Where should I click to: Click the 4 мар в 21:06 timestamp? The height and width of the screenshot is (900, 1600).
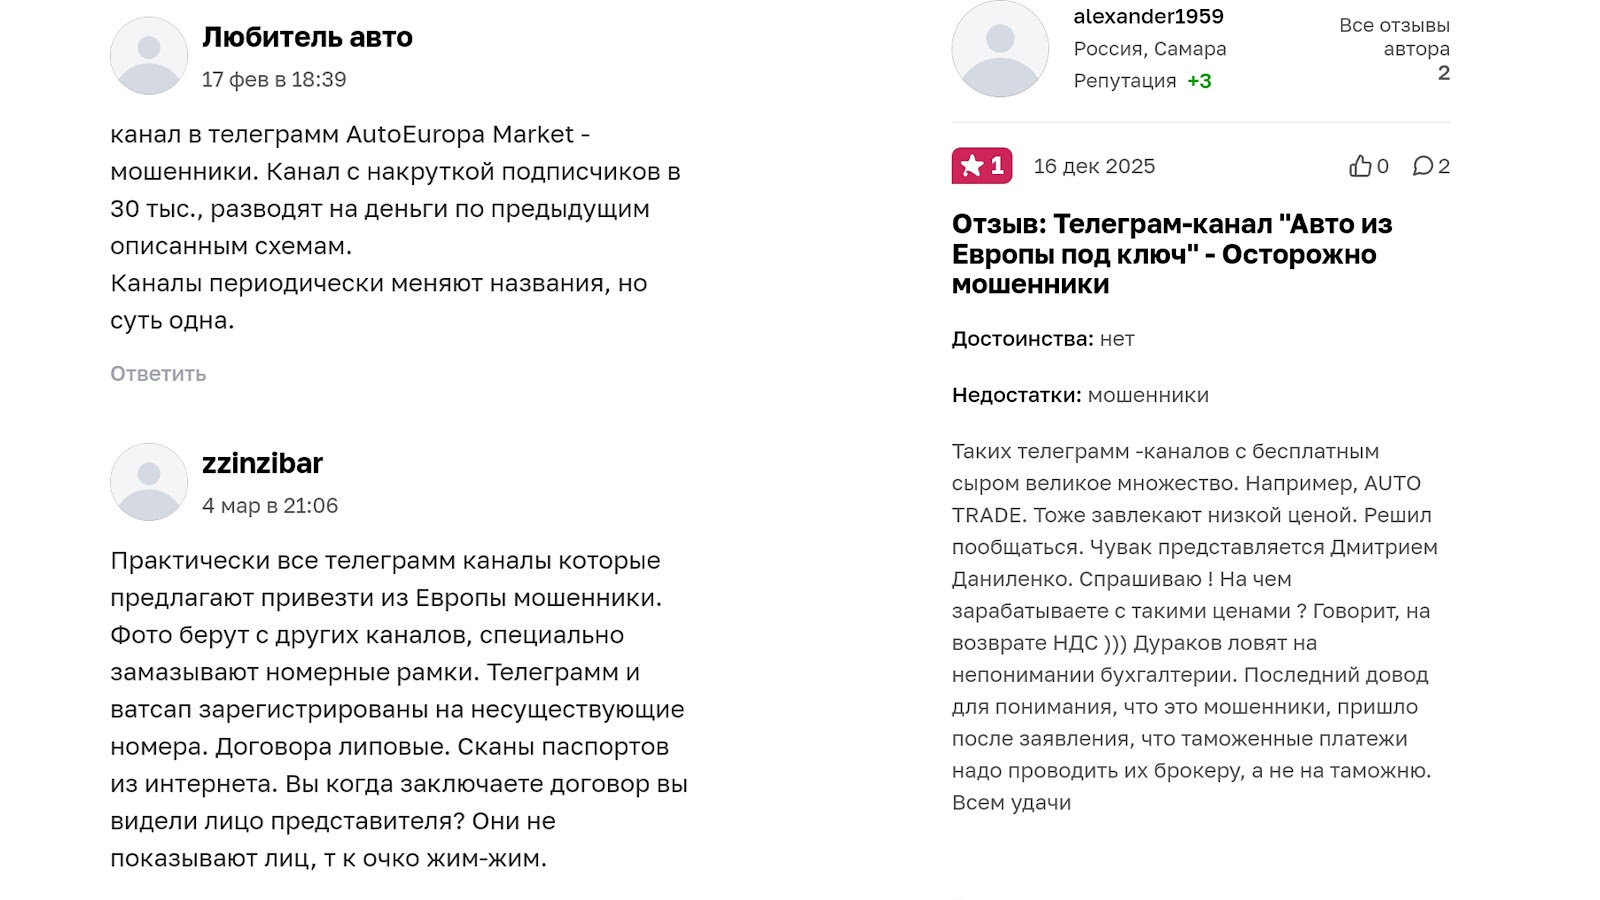tap(270, 506)
